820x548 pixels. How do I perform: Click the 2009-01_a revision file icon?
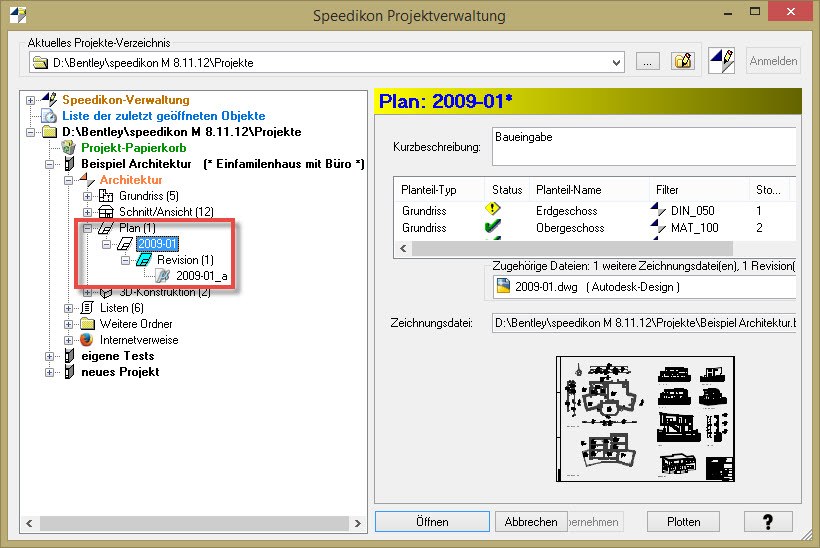click(163, 276)
